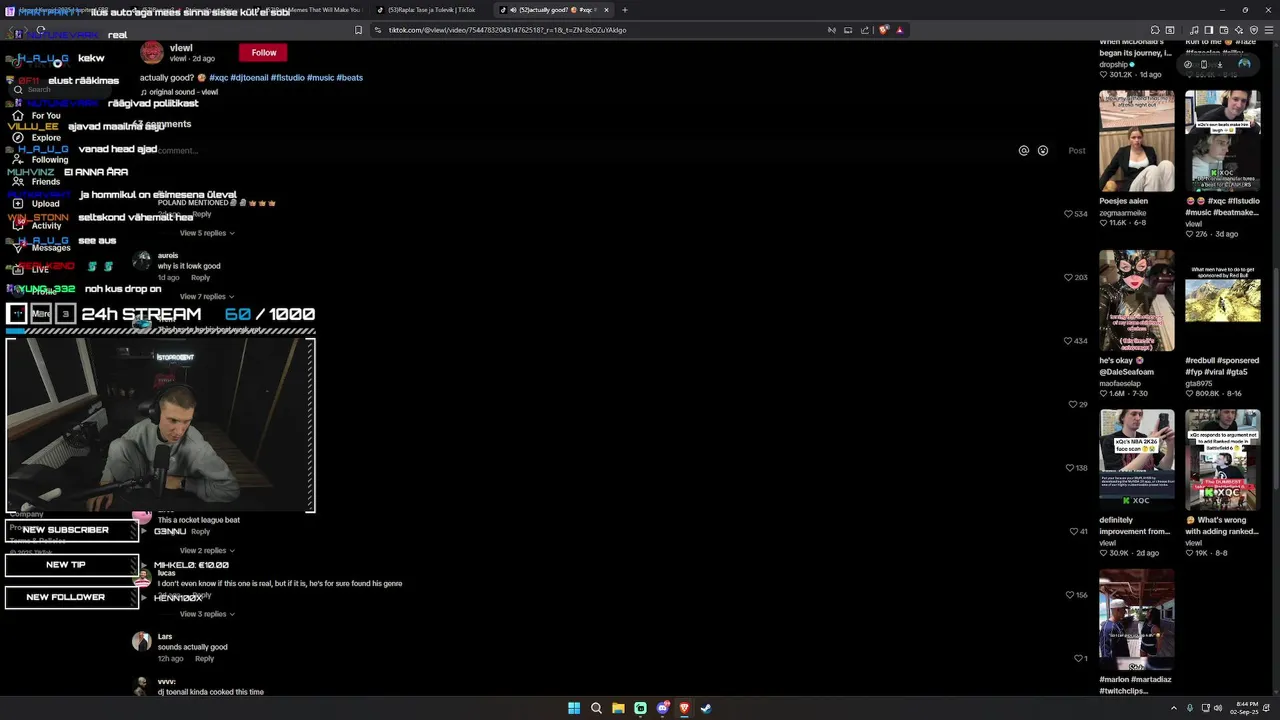Viewport: 1280px width, 720px height.
Task: Open the Brave Wallet icon
Action: (x=1223, y=30)
